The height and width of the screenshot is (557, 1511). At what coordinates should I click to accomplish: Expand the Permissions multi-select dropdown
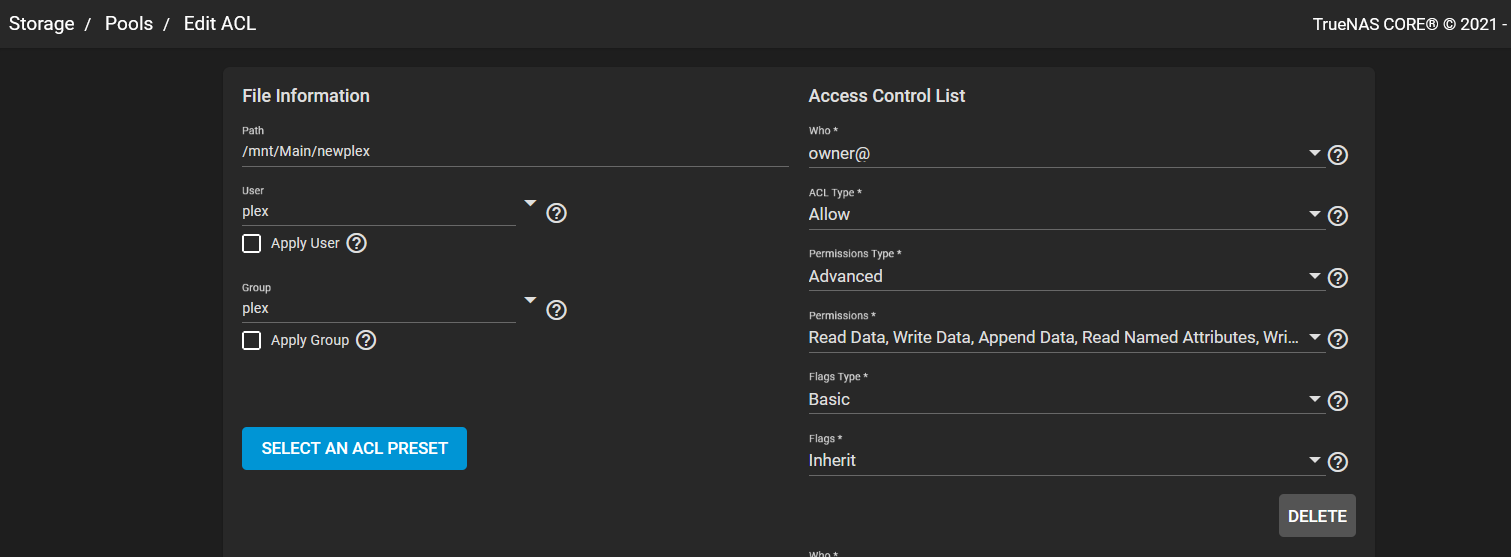[1066, 337]
